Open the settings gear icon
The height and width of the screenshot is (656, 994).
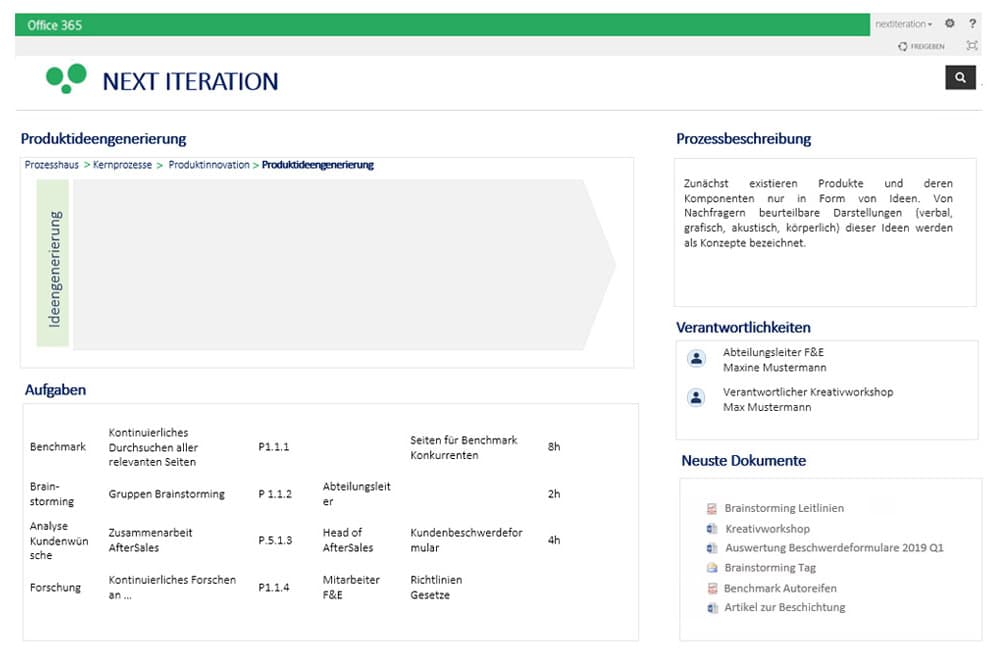950,23
